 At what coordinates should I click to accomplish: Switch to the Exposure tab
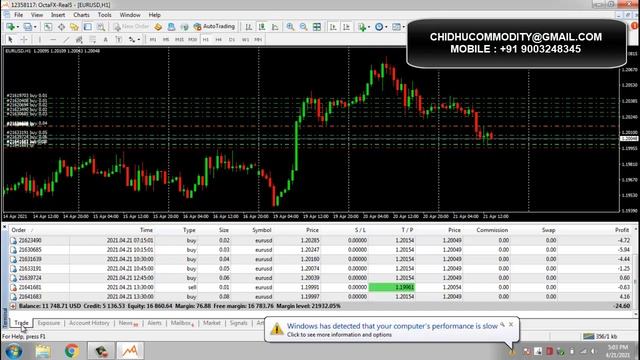coord(49,323)
